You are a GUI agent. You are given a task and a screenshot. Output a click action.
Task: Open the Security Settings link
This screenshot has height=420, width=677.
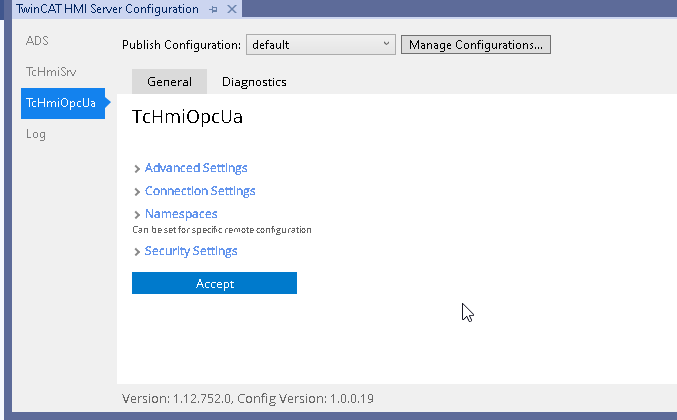(x=191, y=251)
